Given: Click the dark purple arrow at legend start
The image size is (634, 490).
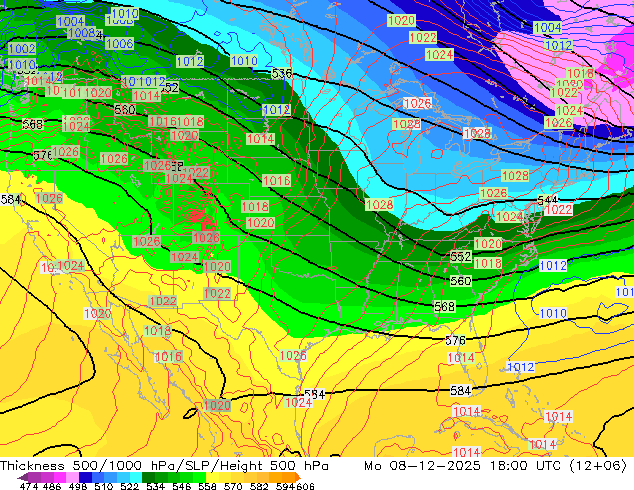Looking at the screenshot, I should [x=23, y=478].
